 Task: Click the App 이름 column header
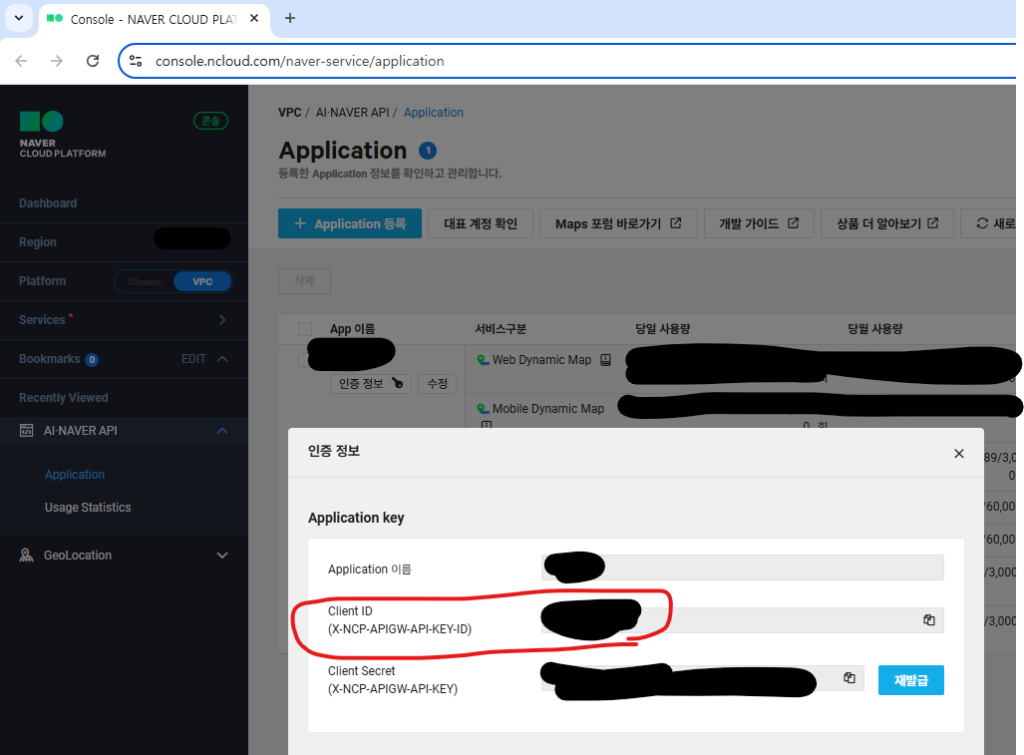352,329
